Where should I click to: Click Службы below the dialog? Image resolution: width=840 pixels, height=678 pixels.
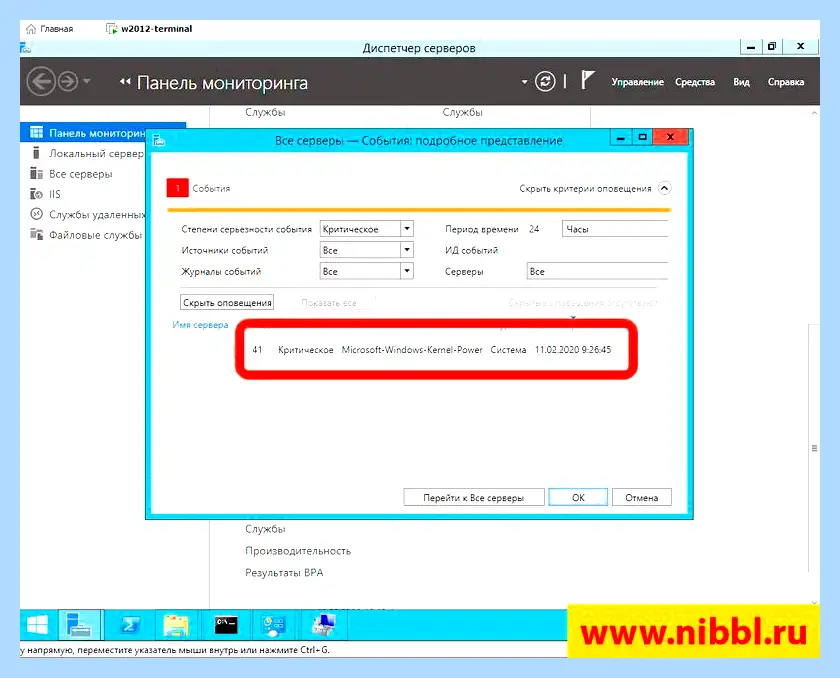[265, 529]
